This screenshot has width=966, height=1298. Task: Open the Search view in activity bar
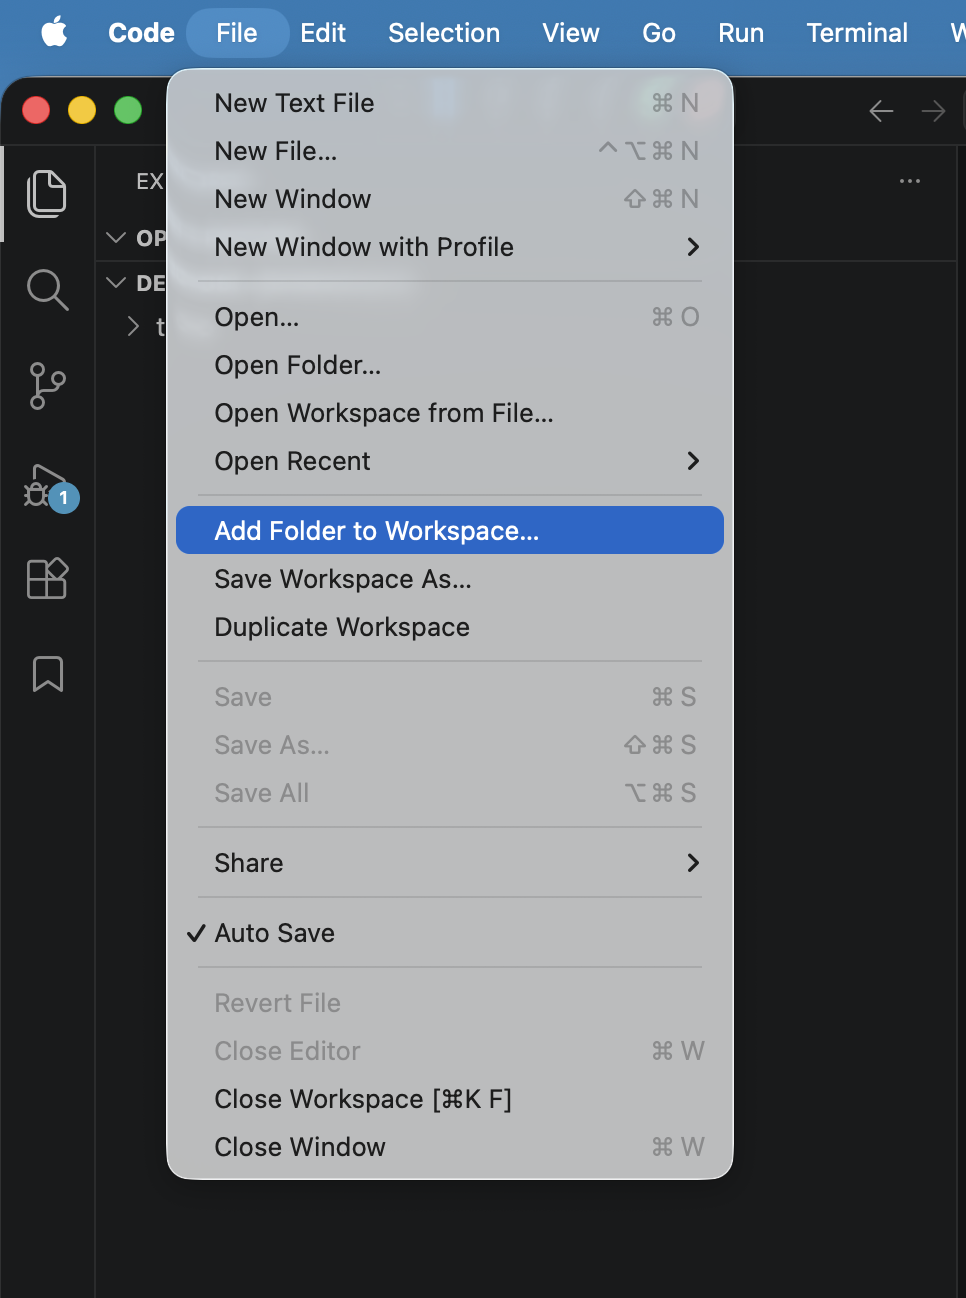coord(47,290)
